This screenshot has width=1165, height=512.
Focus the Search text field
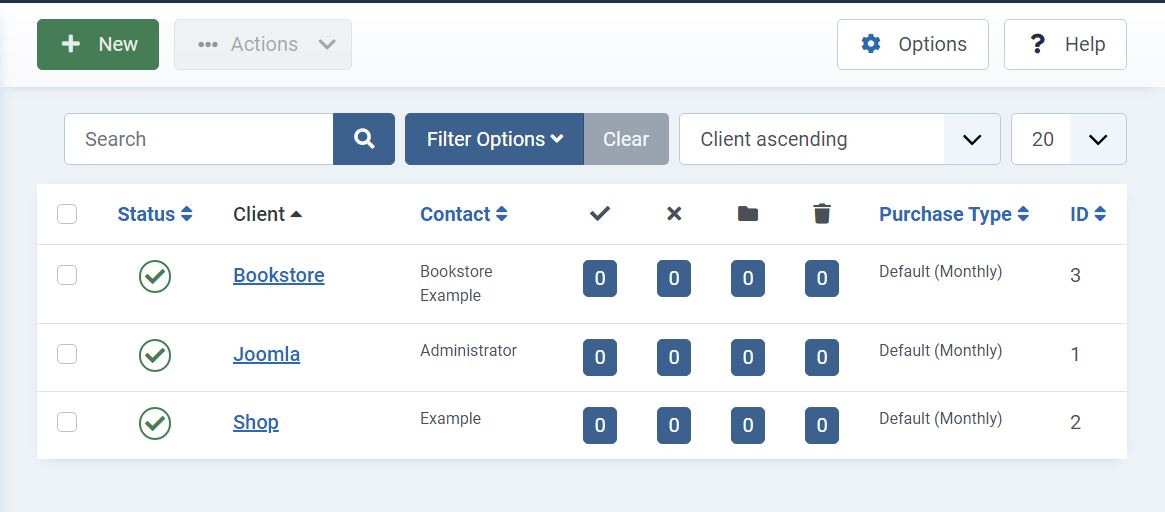(x=198, y=139)
